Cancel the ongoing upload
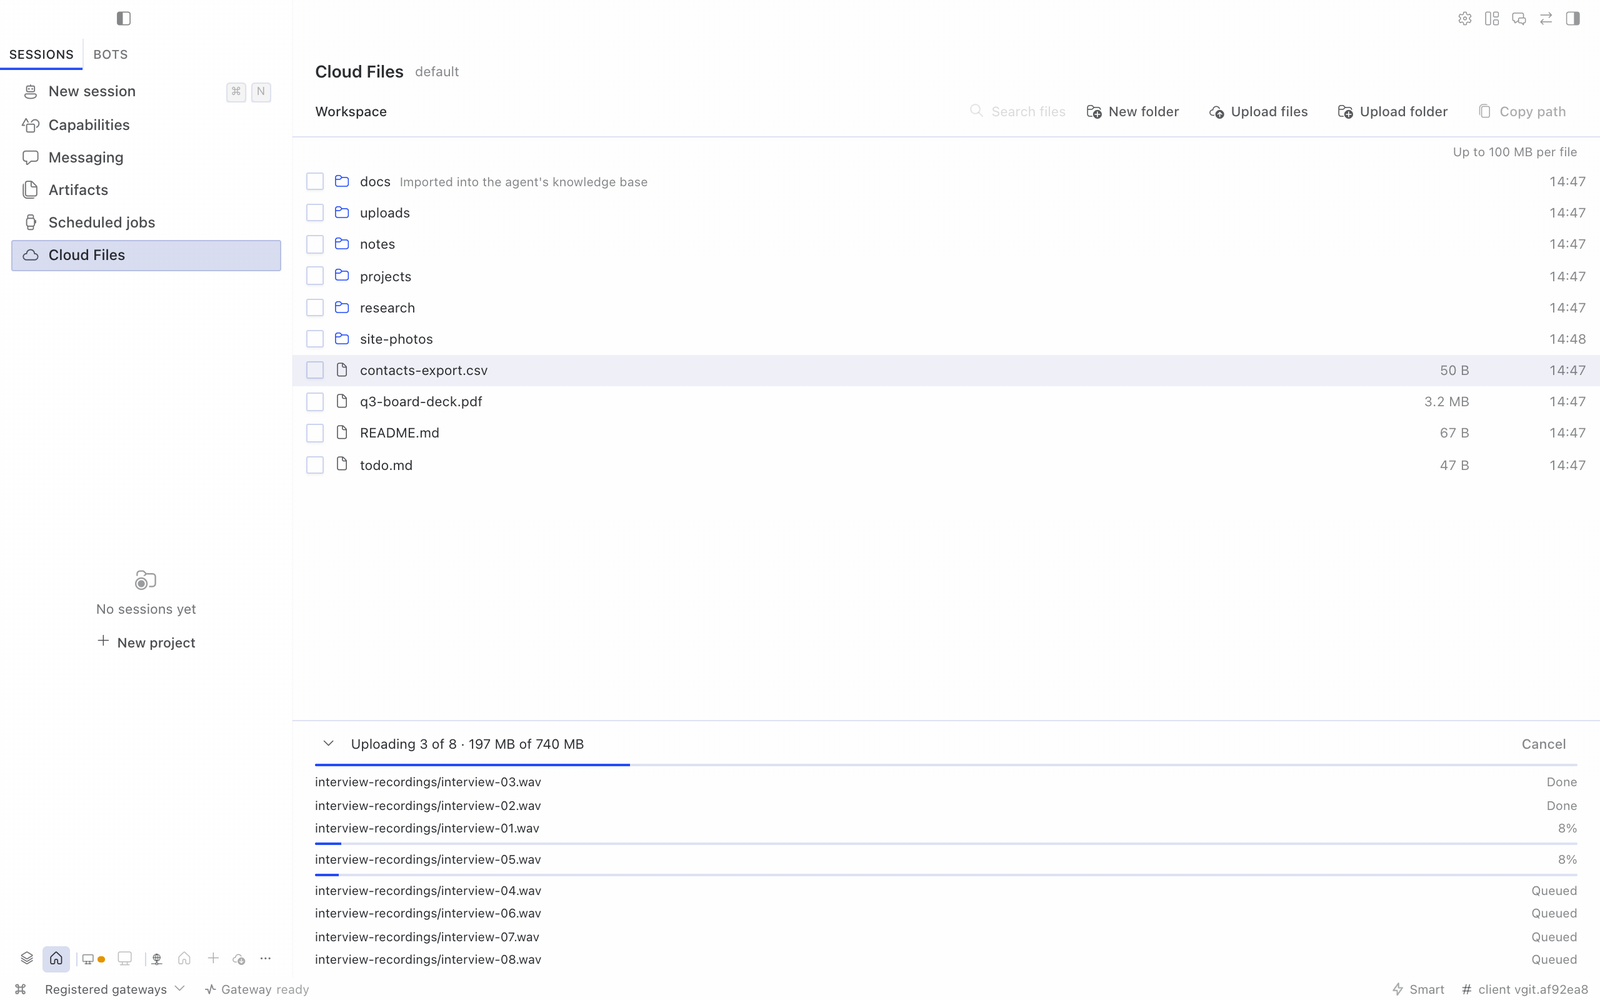The height and width of the screenshot is (1000, 1600). click(x=1543, y=744)
